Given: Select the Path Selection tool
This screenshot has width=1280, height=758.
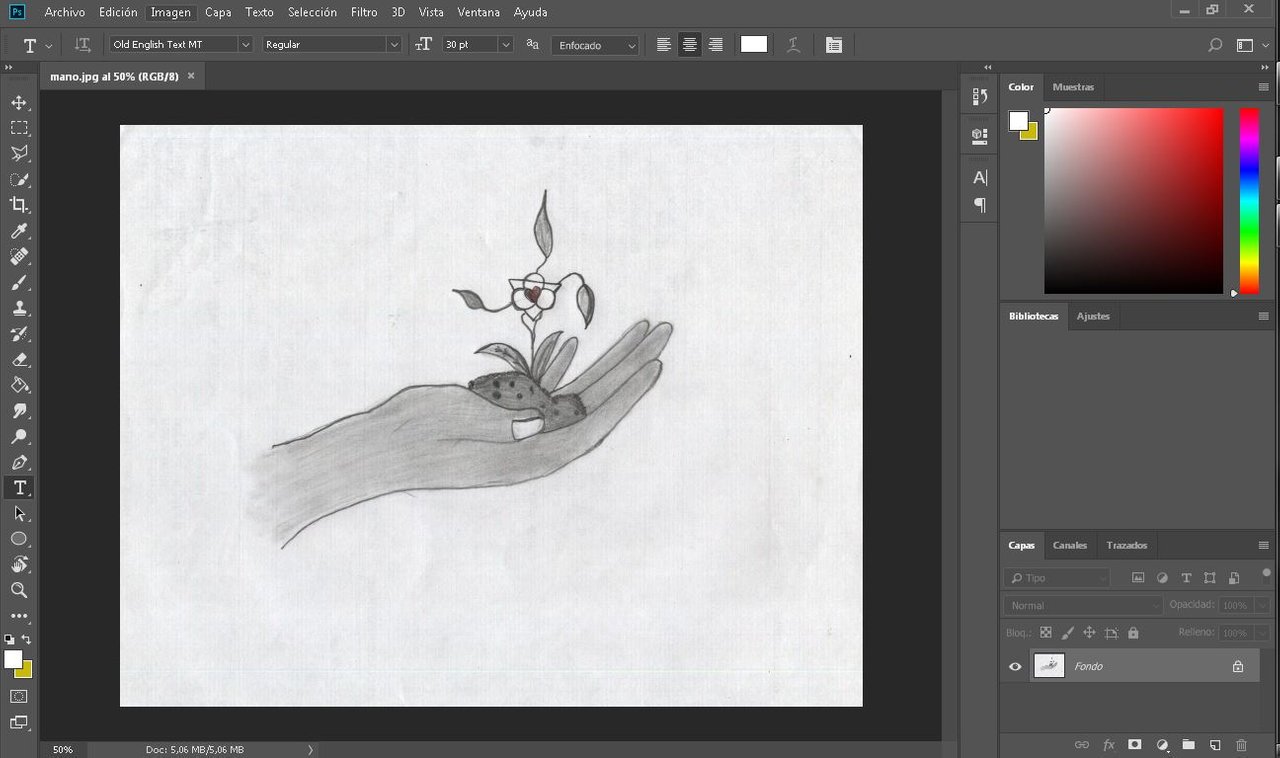Looking at the screenshot, I should 19,513.
